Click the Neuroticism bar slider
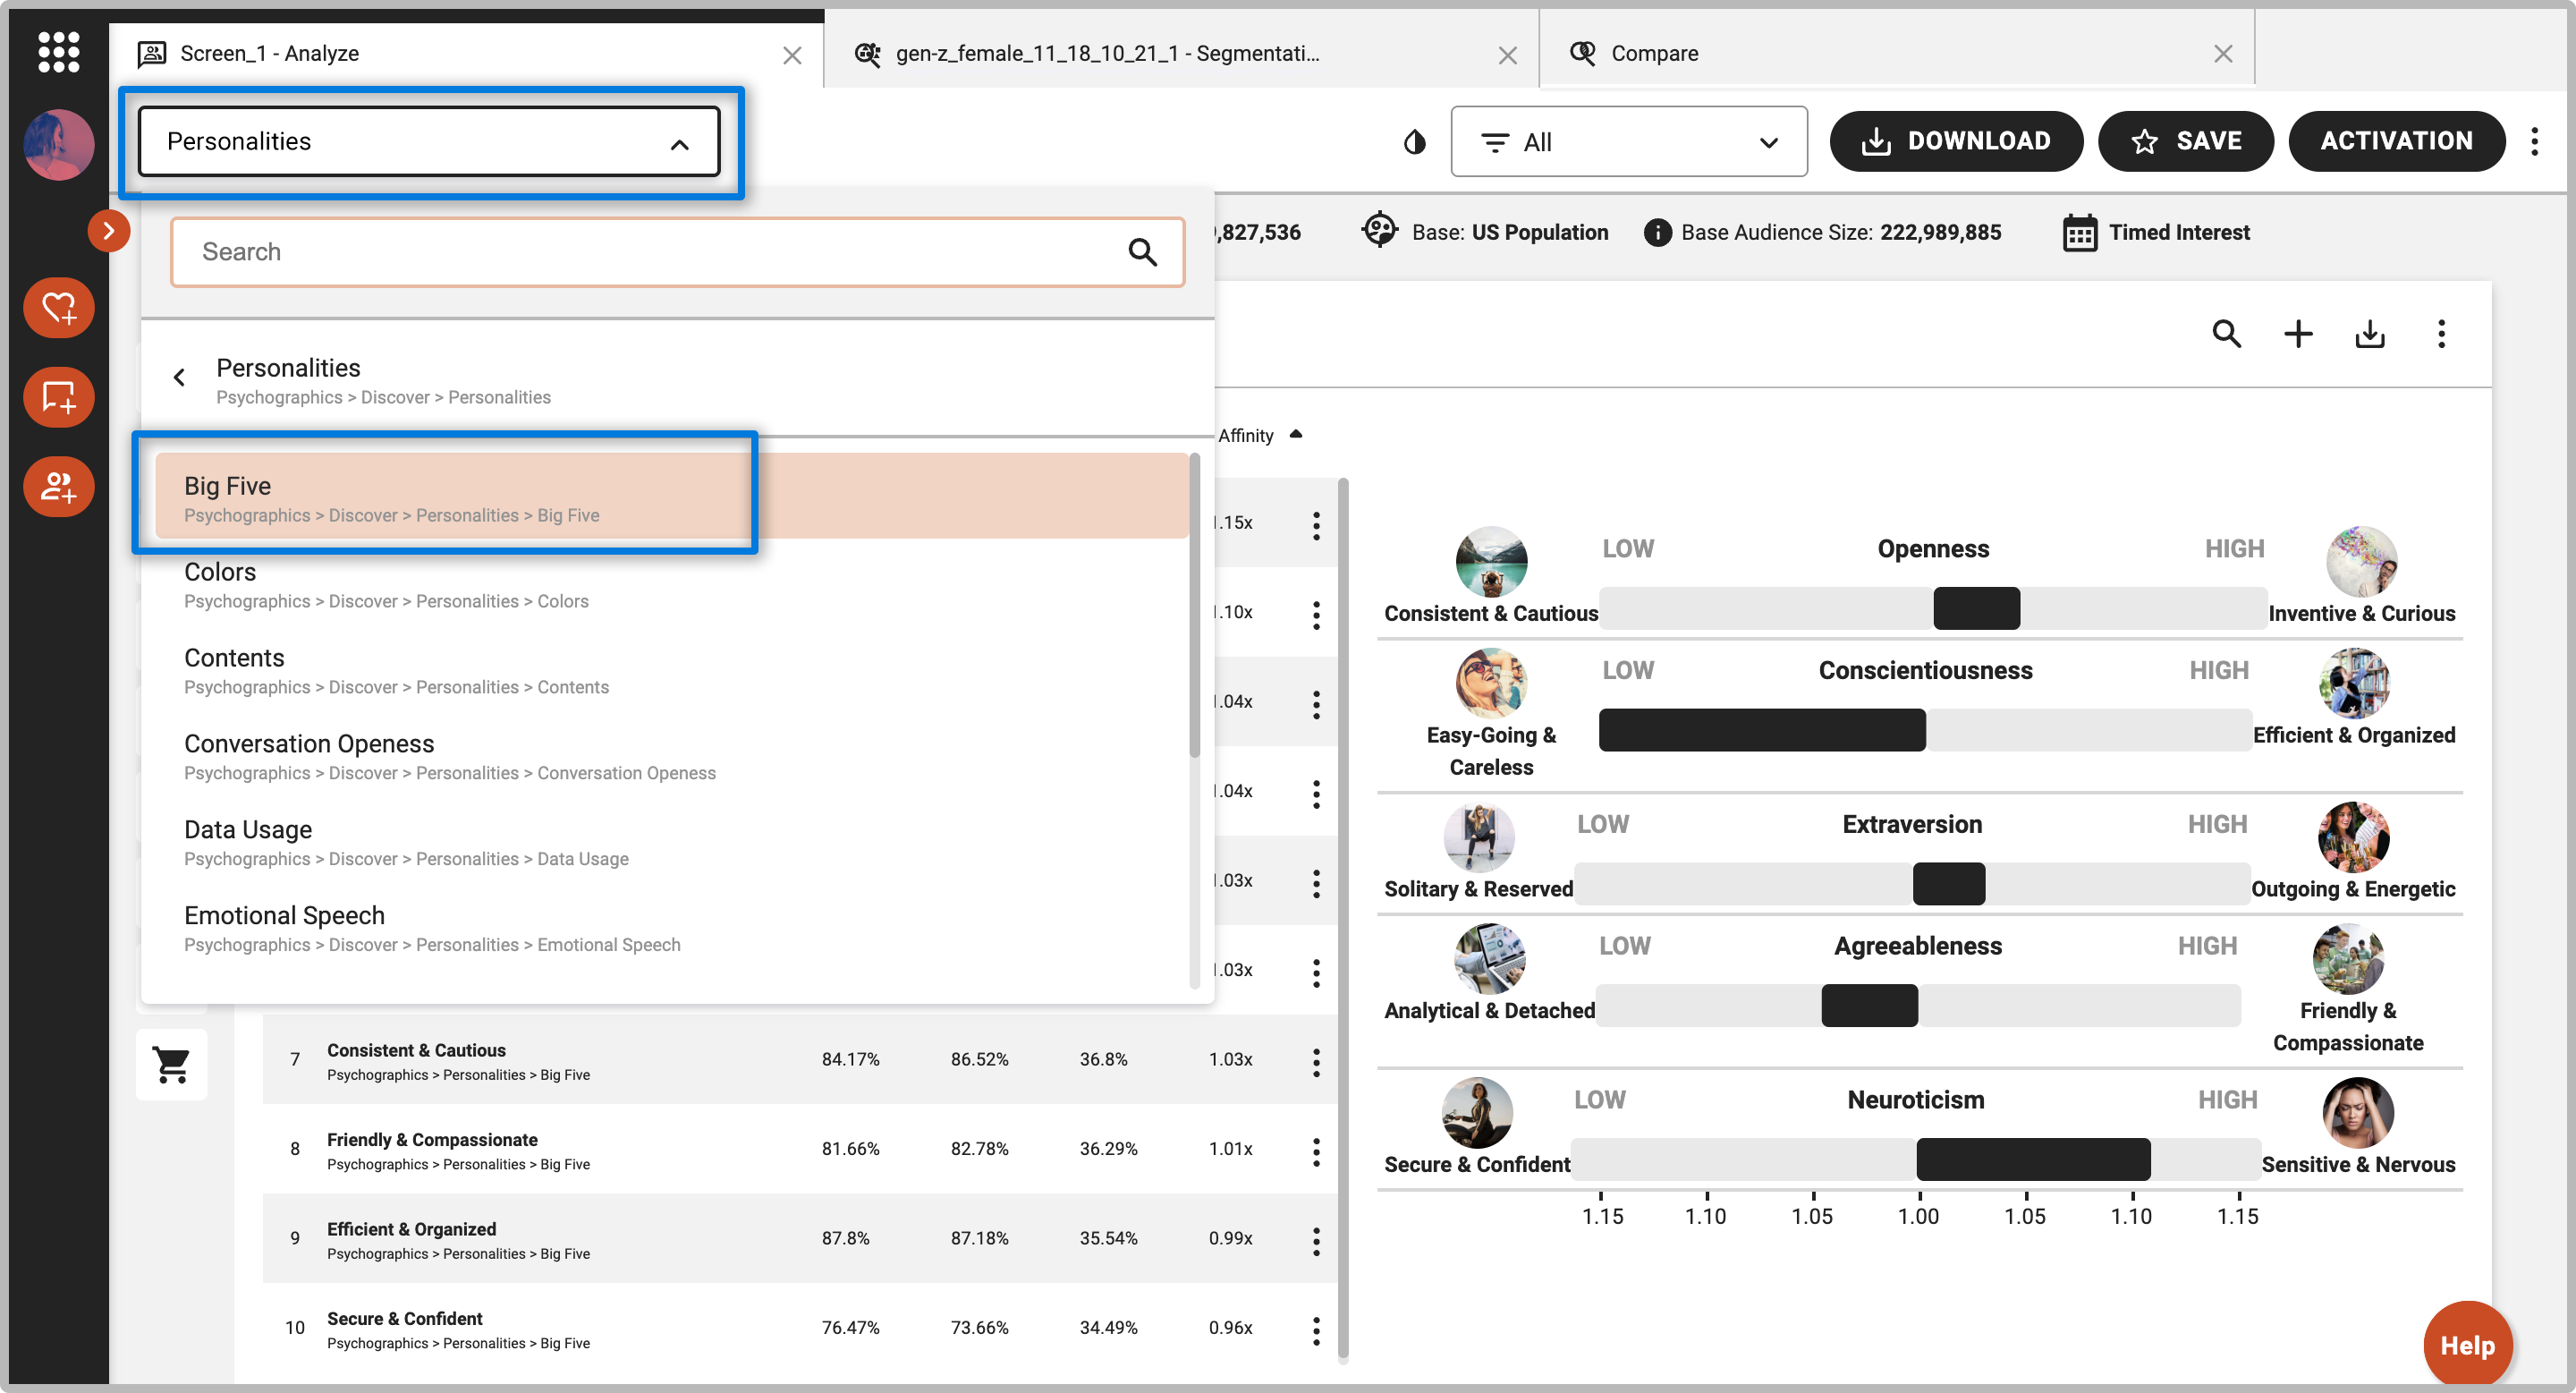The width and height of the screenshot is (2576, 1393). [x=2032, y=1159]
